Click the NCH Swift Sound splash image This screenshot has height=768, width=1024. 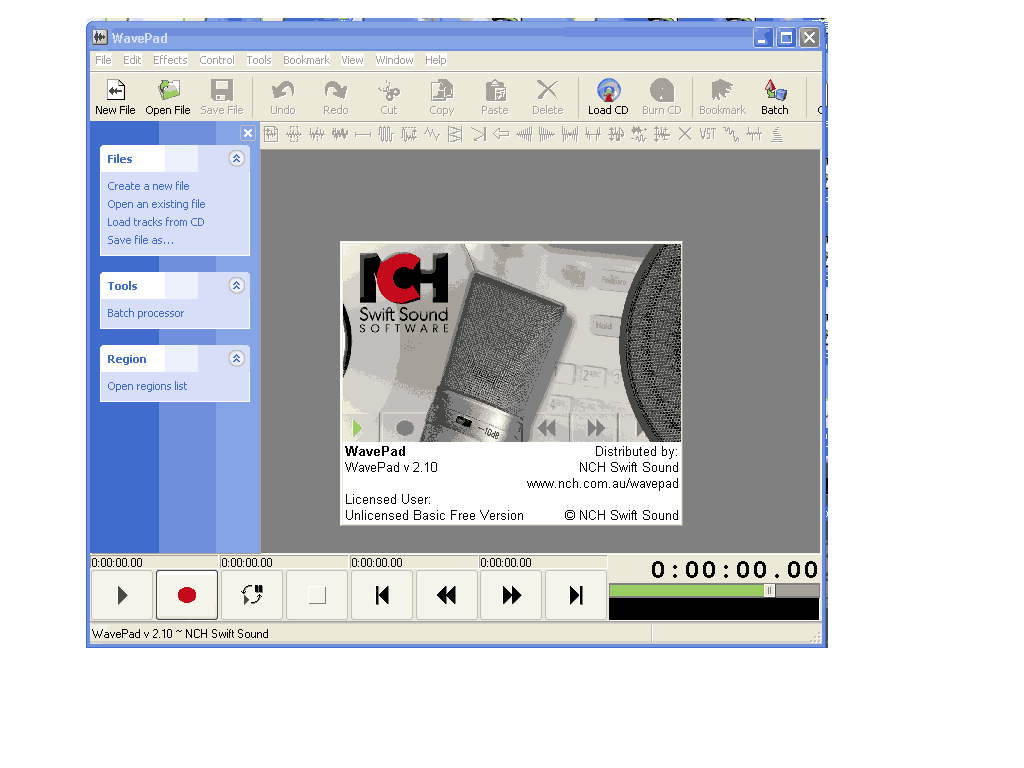[511, 343]
